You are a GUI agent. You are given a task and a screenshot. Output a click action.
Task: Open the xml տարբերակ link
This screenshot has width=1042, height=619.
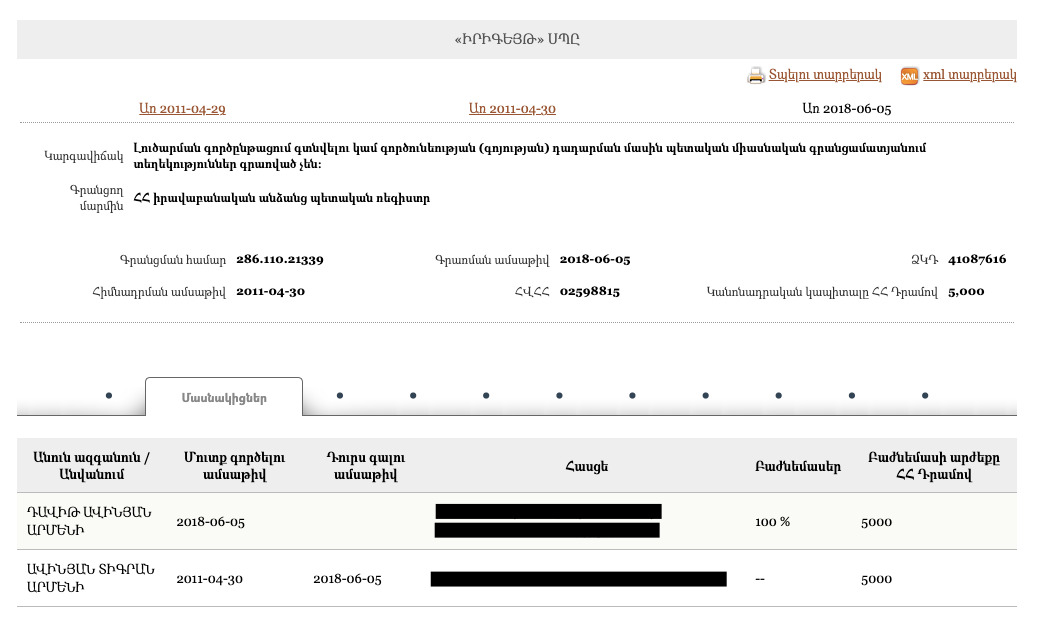[x=969, y=75]
